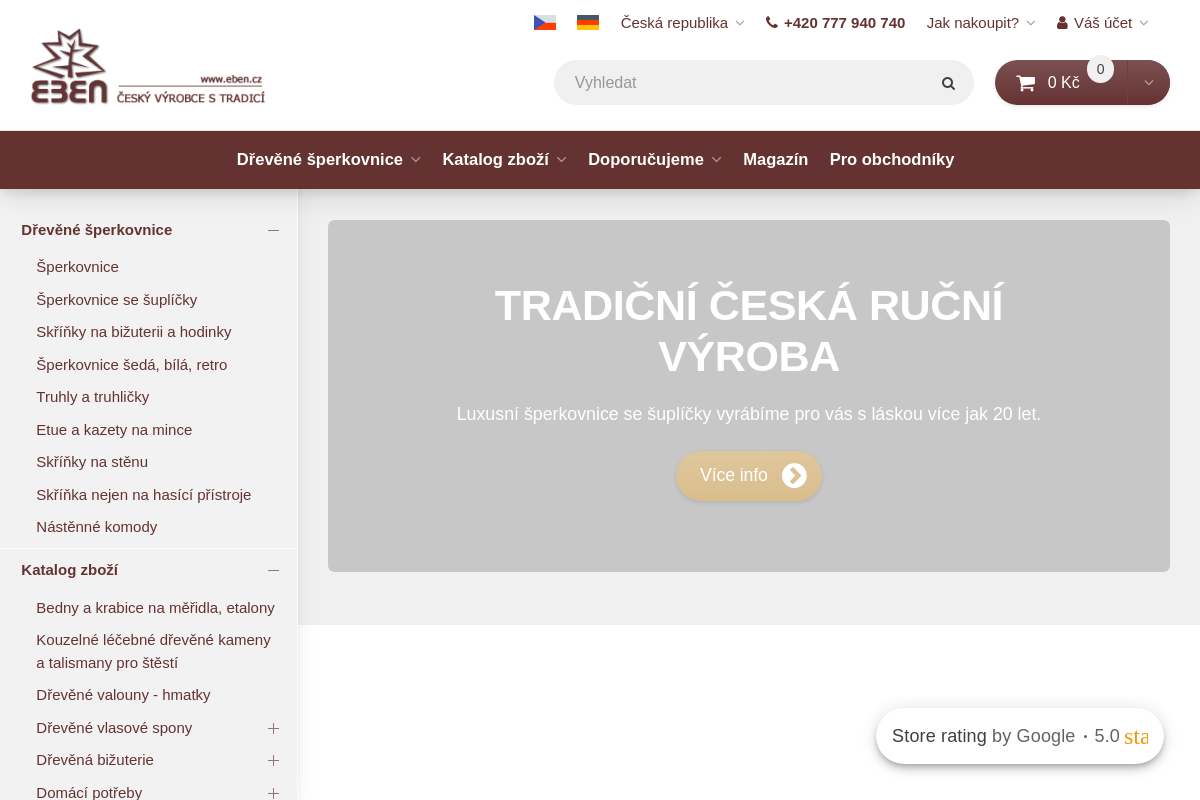This screenshot has width=1200, height=800.
Task: Click the EBEN logo
Action: [x=148, y=66]
